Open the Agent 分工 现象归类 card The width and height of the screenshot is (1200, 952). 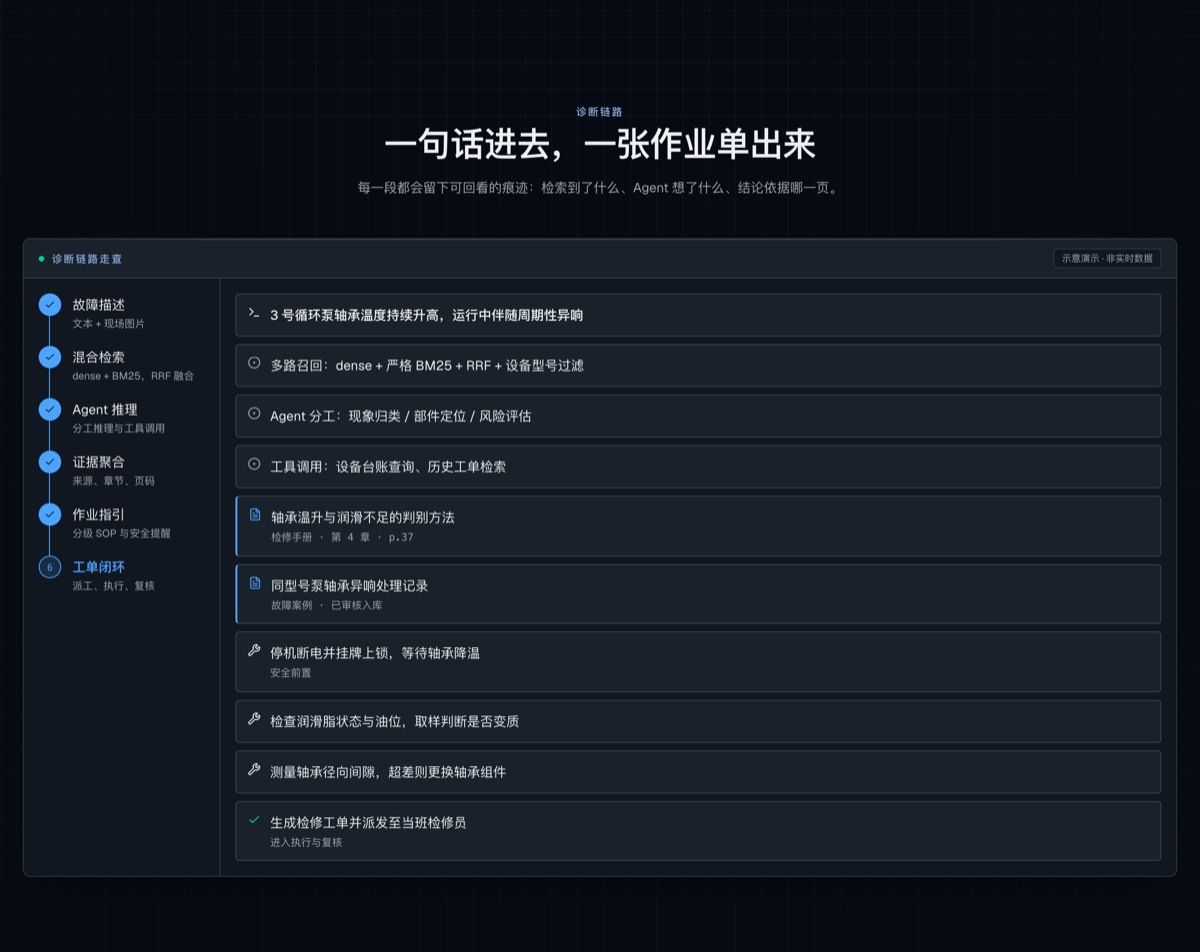point(698,416)
